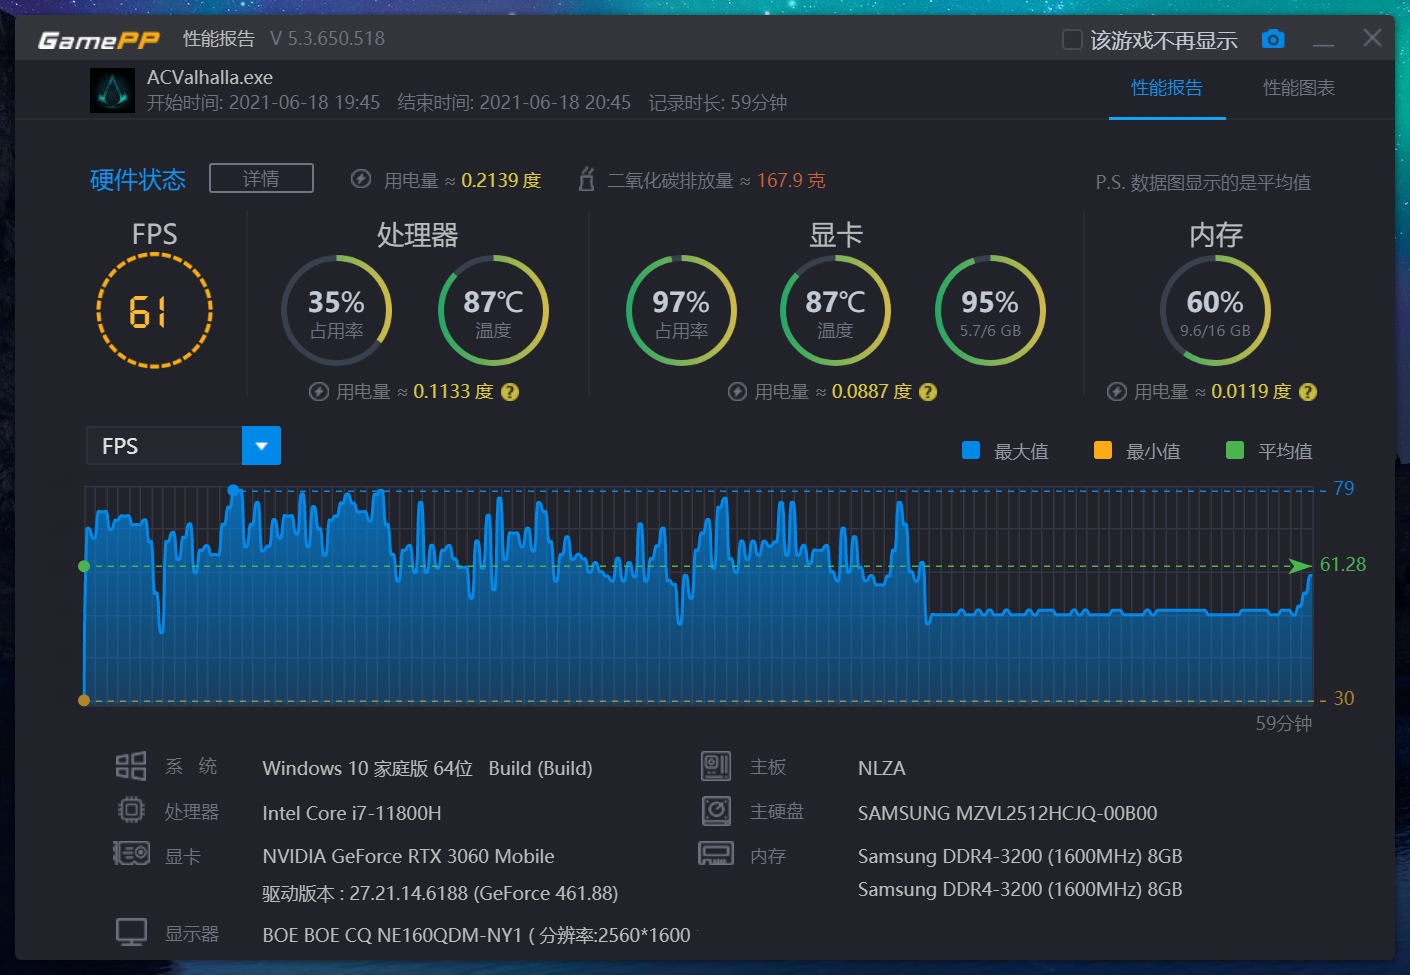Click the 硬件状态 heading
Screen dimensions: 1410x975
(x=138, y=180)
